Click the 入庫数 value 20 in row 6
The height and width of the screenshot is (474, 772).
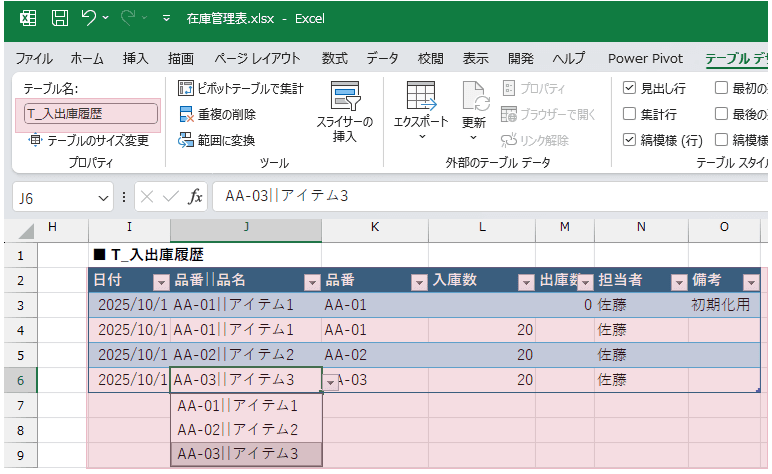point(525,380)
